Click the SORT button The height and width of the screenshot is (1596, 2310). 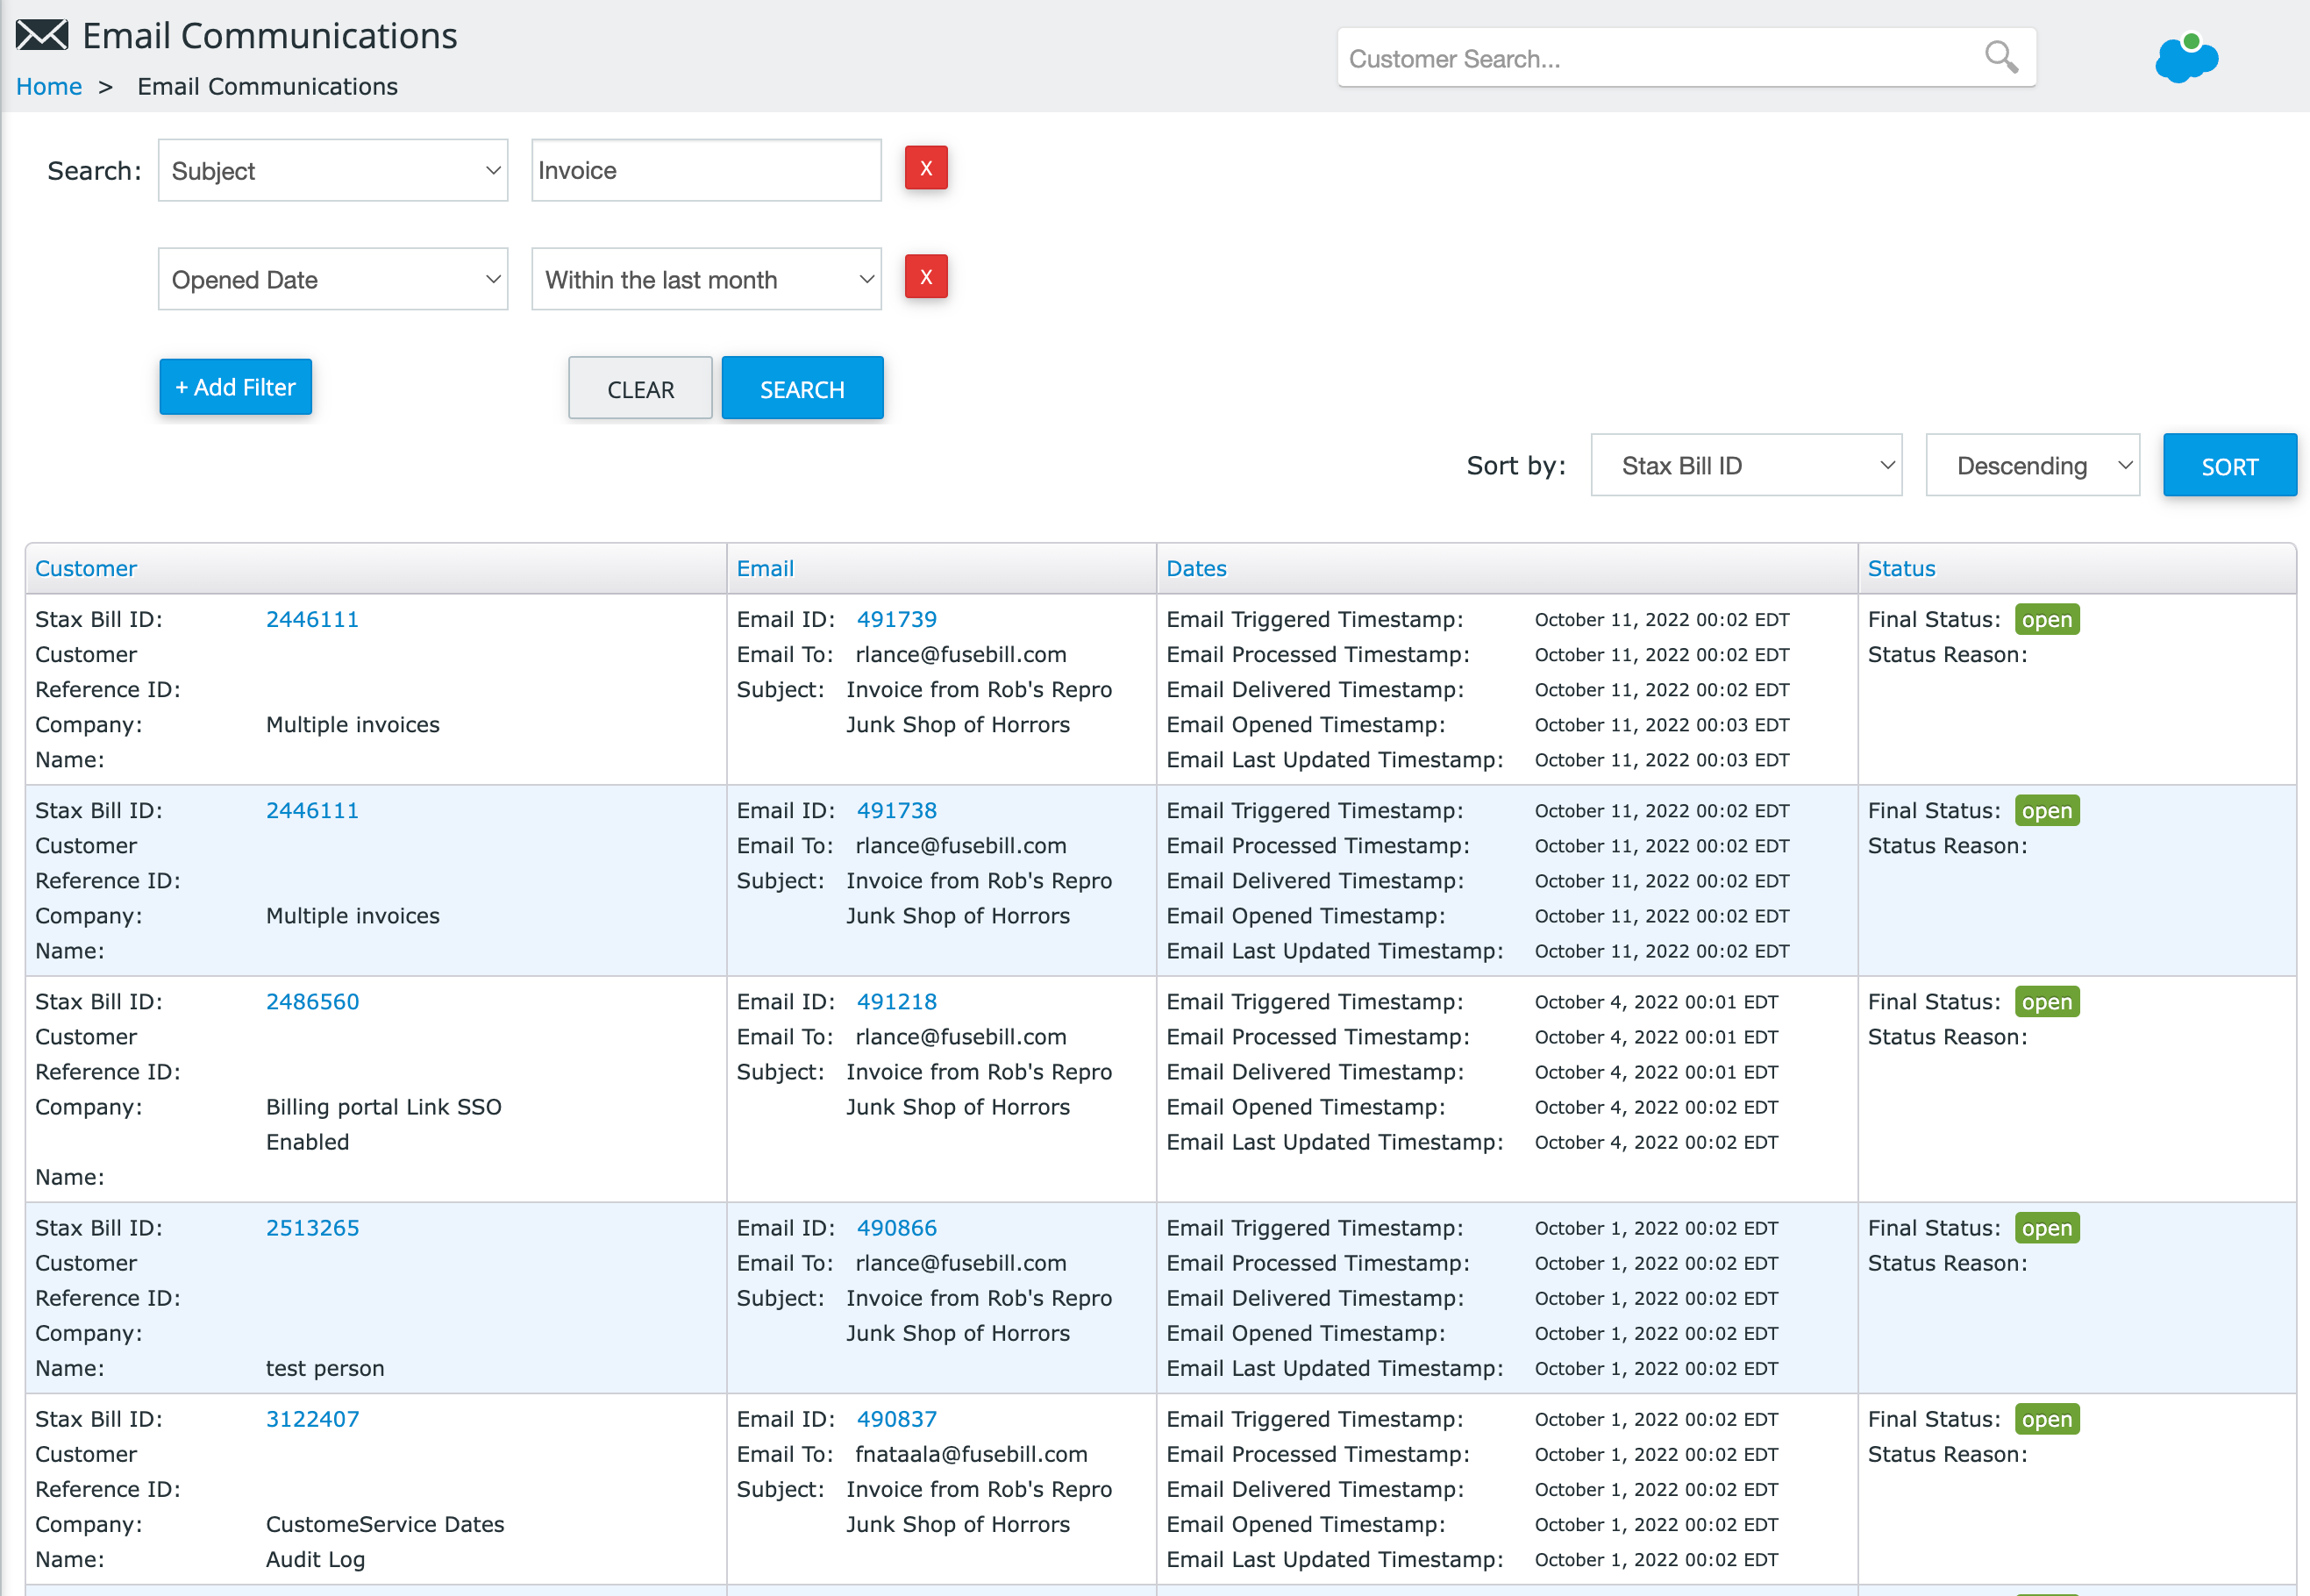tap(2229, 466)
